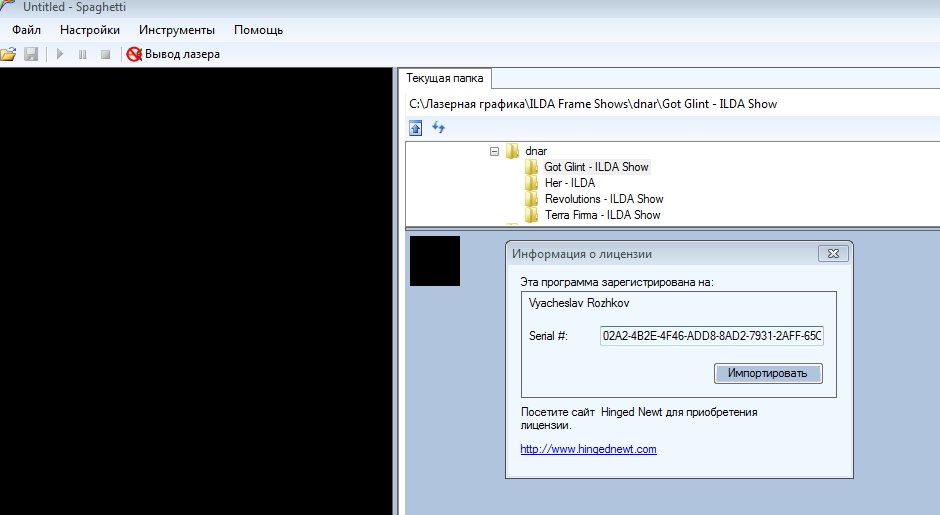Select the Terra Firma - ILDA Show folder

(x=602, y=215)
